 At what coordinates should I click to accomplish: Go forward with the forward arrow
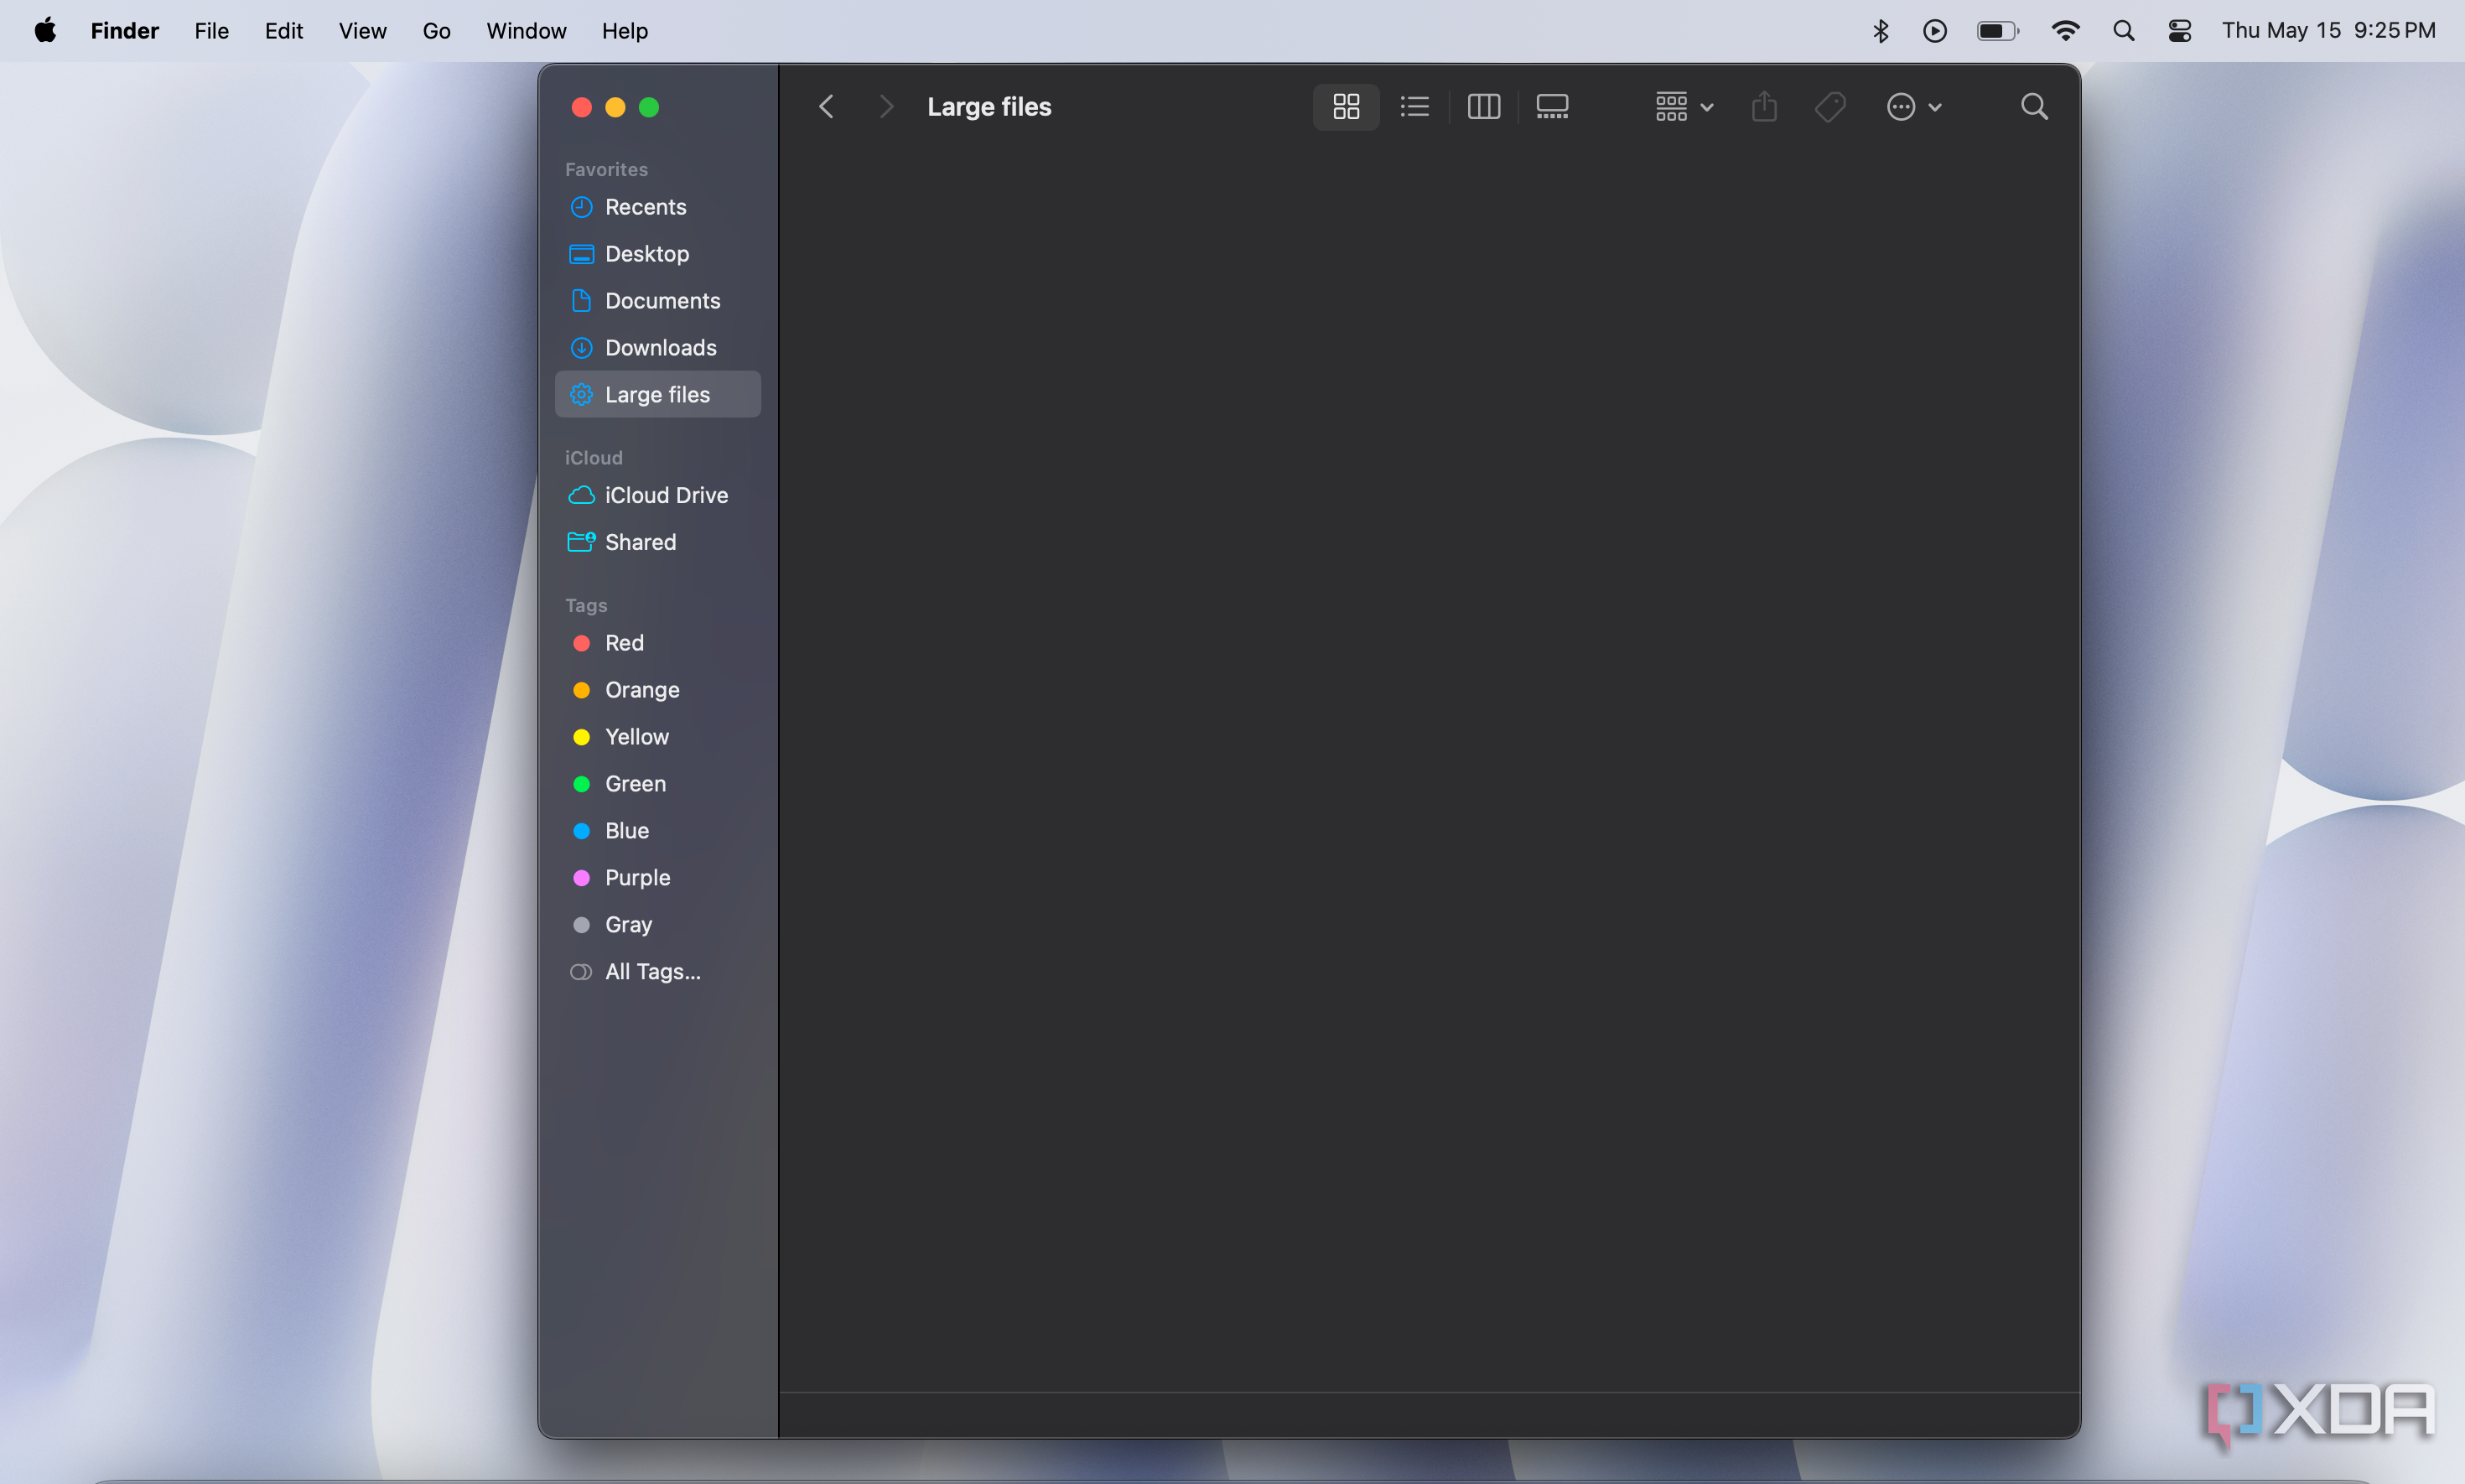click(x=885, y=107)
